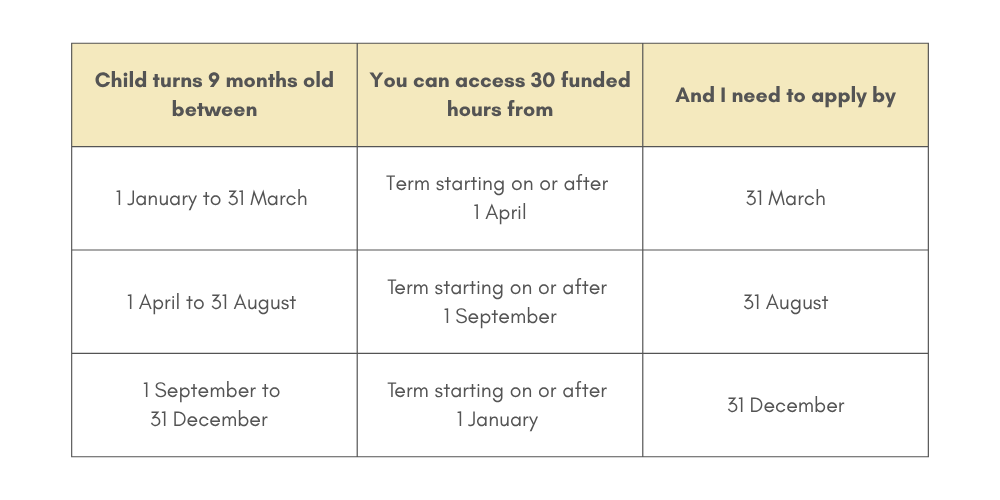Select the '1 January to 31 March' cell
The image size is (1000, 500).
tap(214, 198)
